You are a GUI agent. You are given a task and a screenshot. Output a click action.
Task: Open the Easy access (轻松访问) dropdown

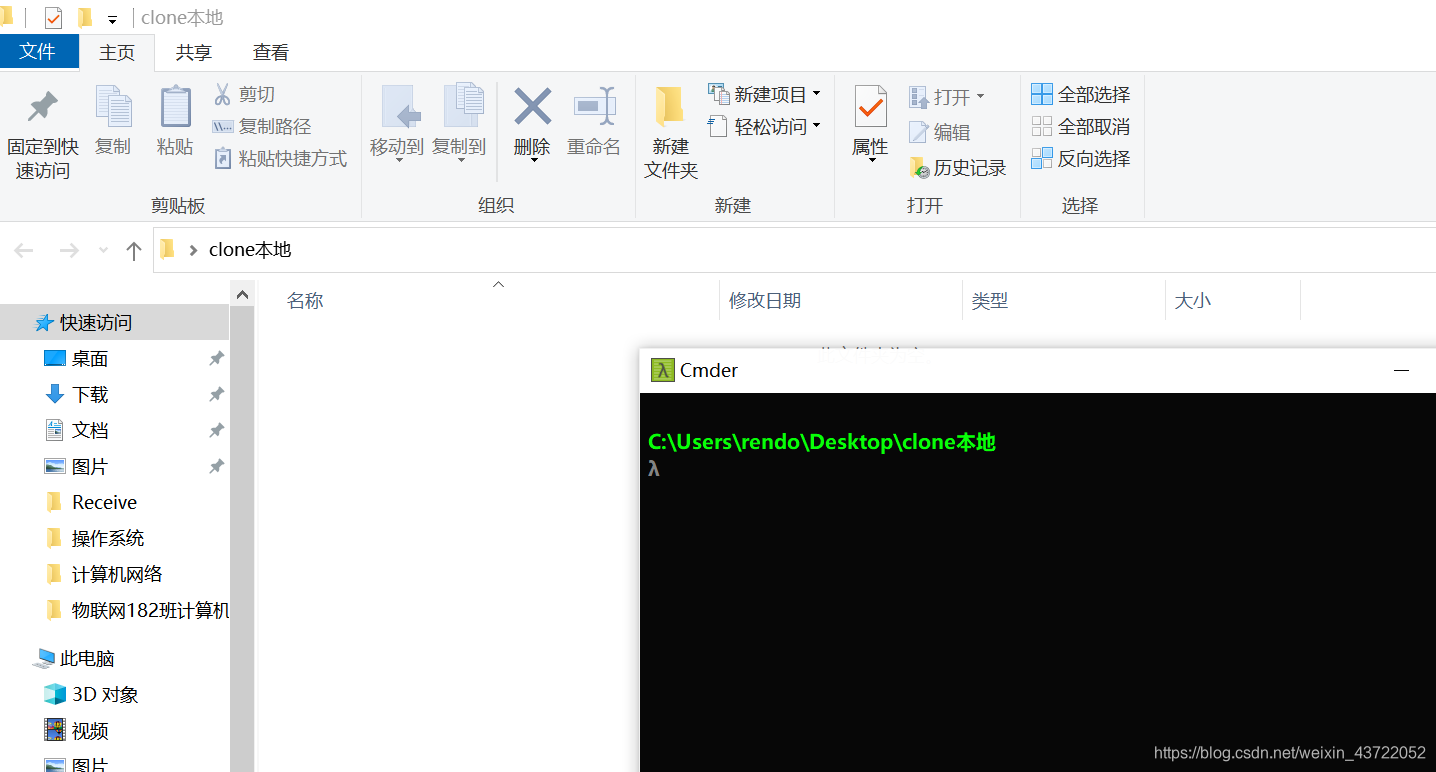pyautogui.click(x=764, y=126)
